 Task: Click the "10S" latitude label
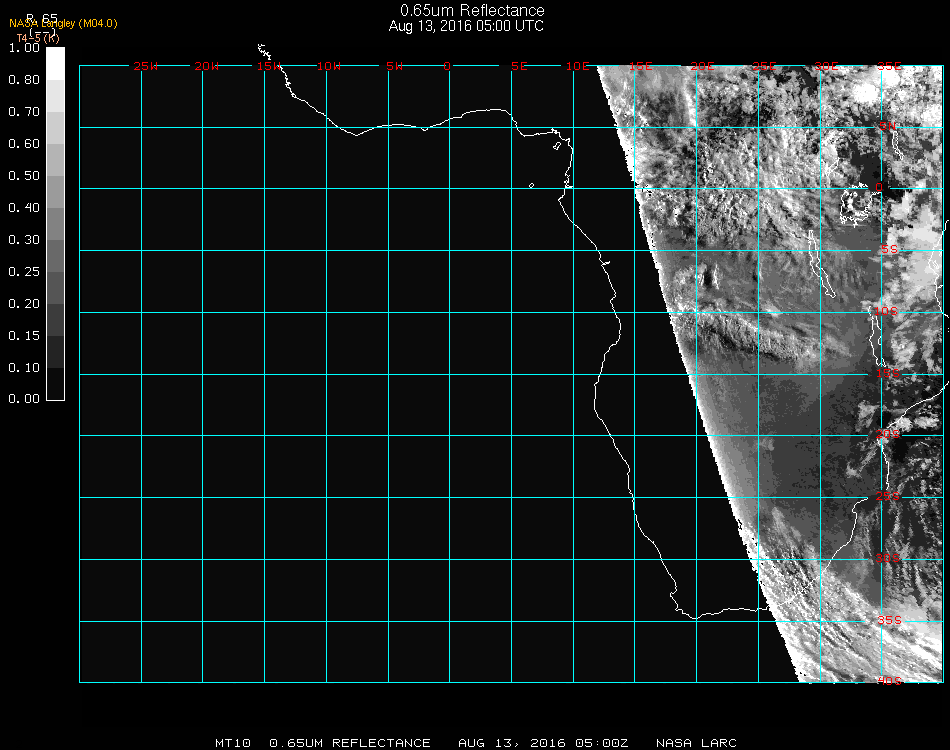(x=886, y=311)
